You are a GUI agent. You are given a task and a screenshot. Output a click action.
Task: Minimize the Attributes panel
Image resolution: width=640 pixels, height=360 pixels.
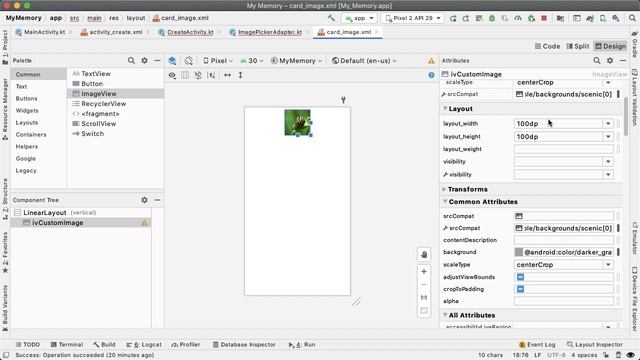point(623,60)
